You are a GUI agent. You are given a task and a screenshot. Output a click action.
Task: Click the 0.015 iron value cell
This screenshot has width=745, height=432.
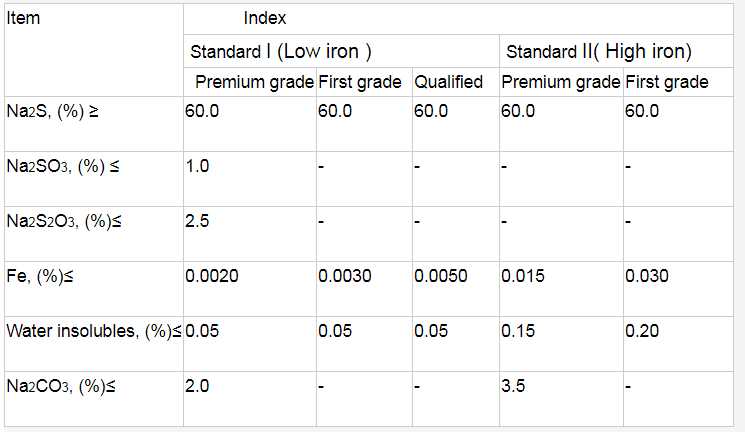[523, 276]
